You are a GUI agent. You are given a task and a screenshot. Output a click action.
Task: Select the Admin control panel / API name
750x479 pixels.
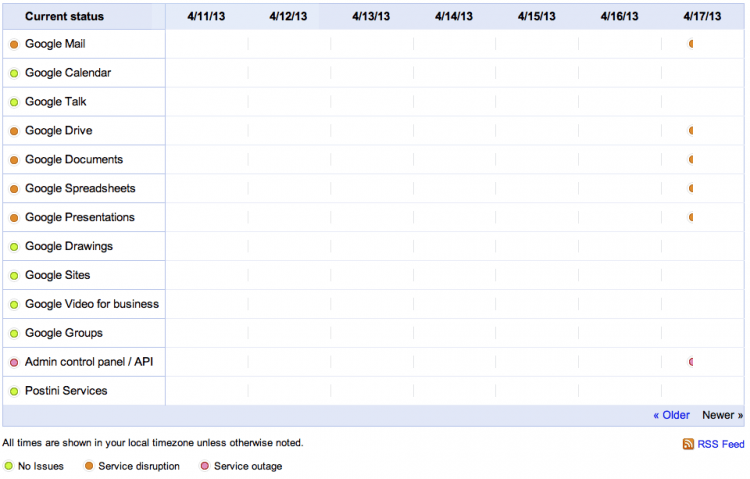tap(89, 362)
